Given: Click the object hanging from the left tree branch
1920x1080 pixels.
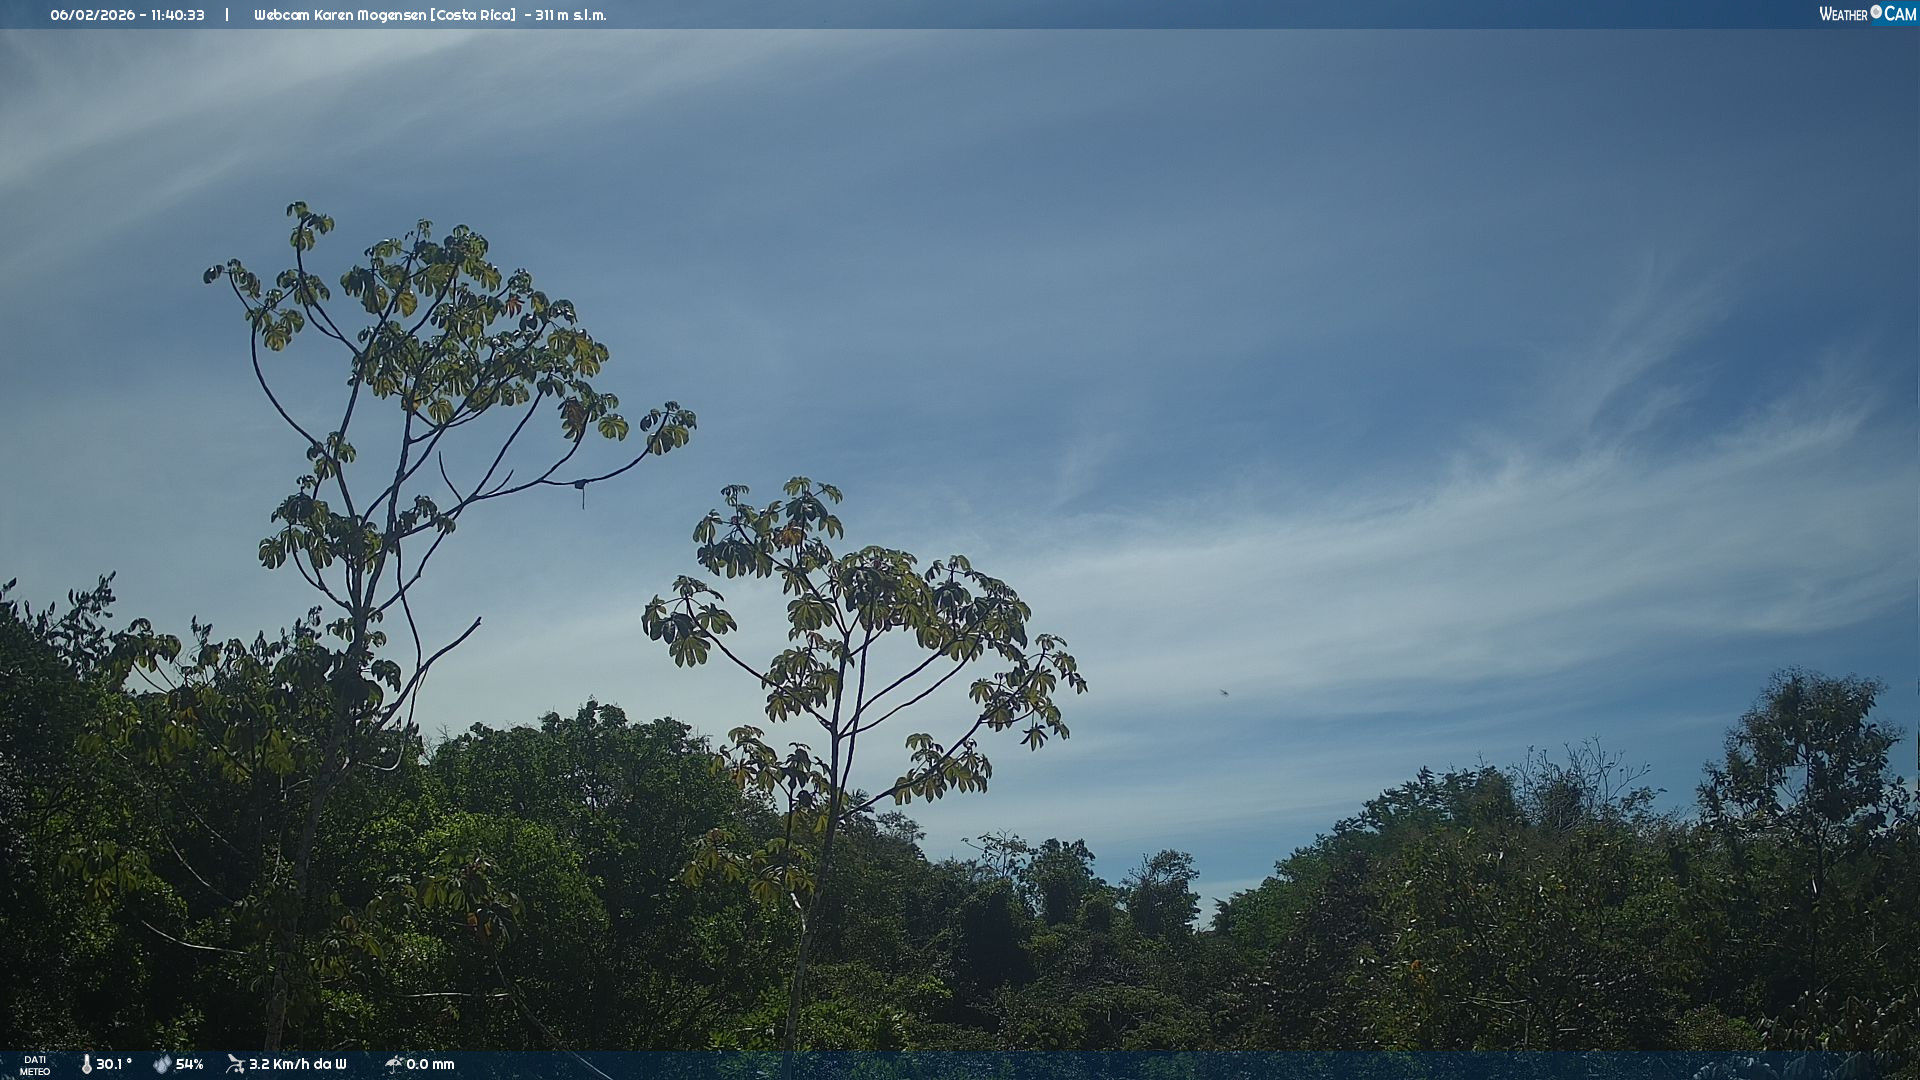Looking at the screenshot, I should [581, 488].
